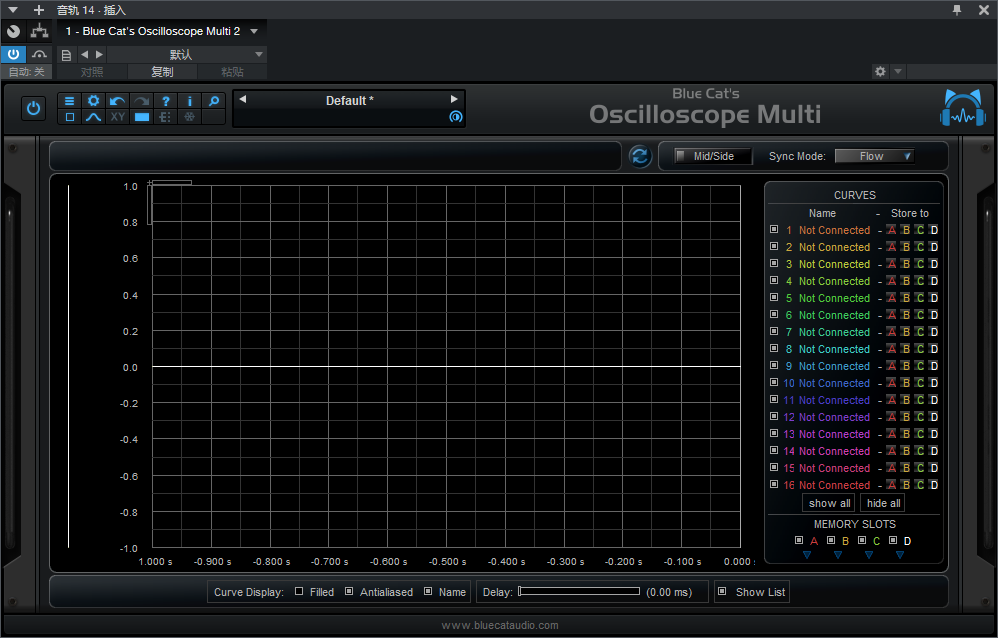Go to next plugin preset with right arrow

(454, 99)
